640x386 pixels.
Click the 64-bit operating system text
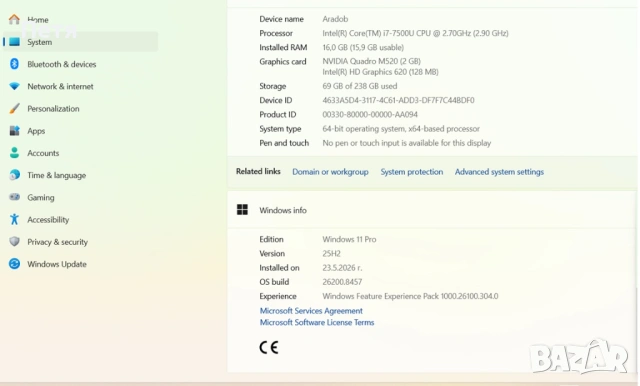pos(401,129)
